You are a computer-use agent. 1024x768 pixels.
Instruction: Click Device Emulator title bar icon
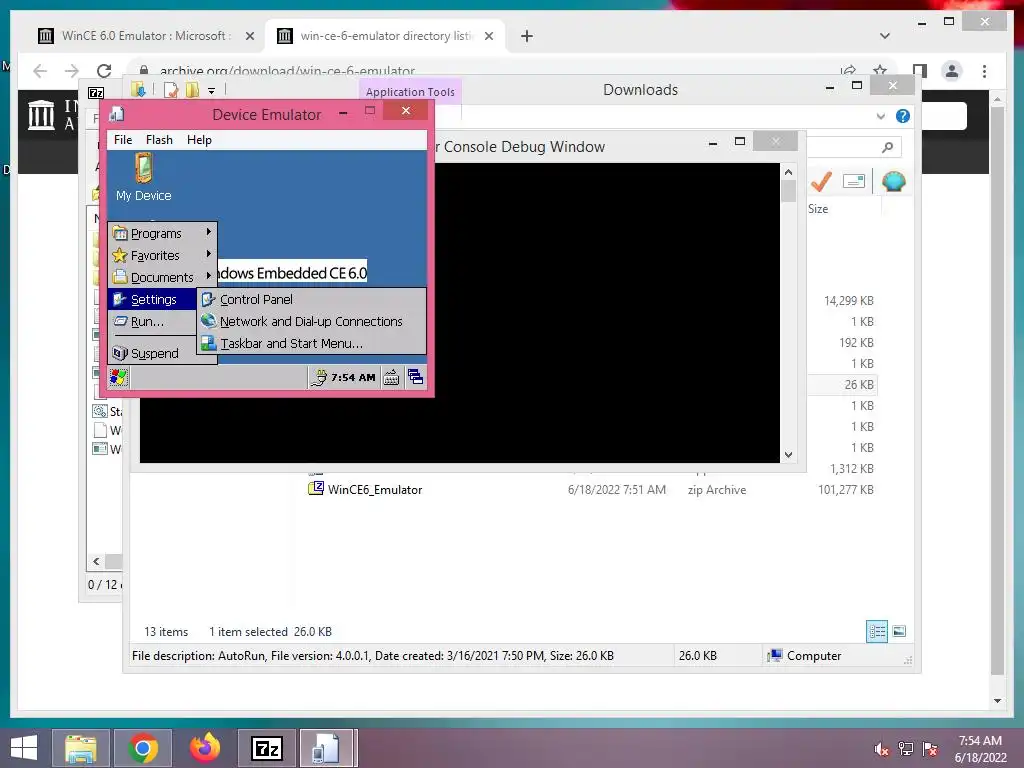click(x=117, y=114)
